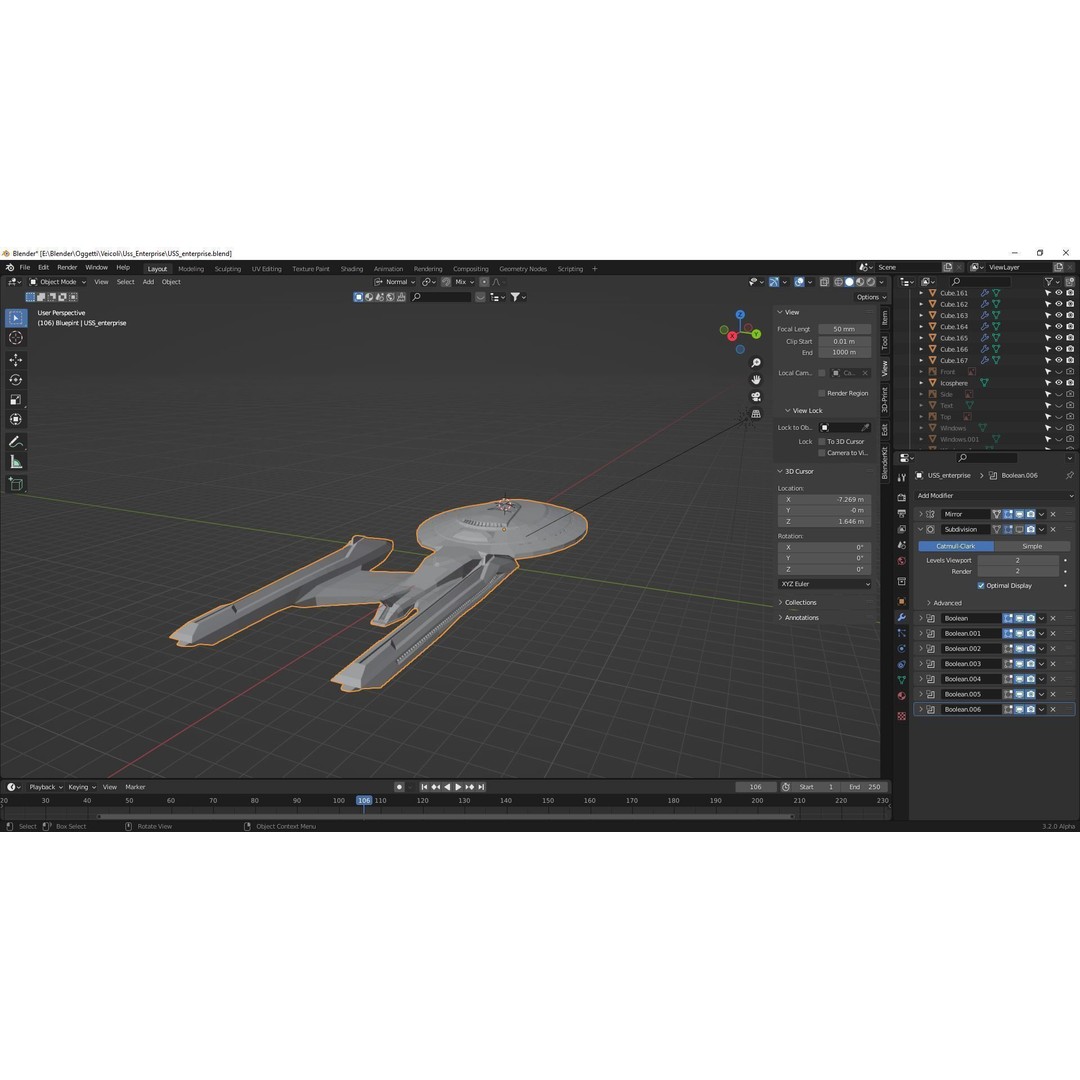The height and width of the screenshot is (1080, 1080).
Task: Select Catmull-Clark subdivision type
Action: tap(955, 546)
